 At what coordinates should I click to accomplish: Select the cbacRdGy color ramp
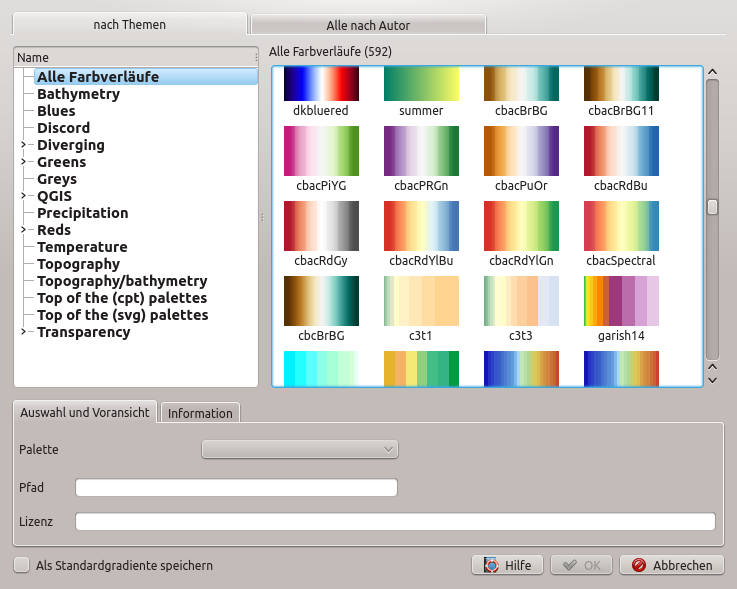point(321,226)
